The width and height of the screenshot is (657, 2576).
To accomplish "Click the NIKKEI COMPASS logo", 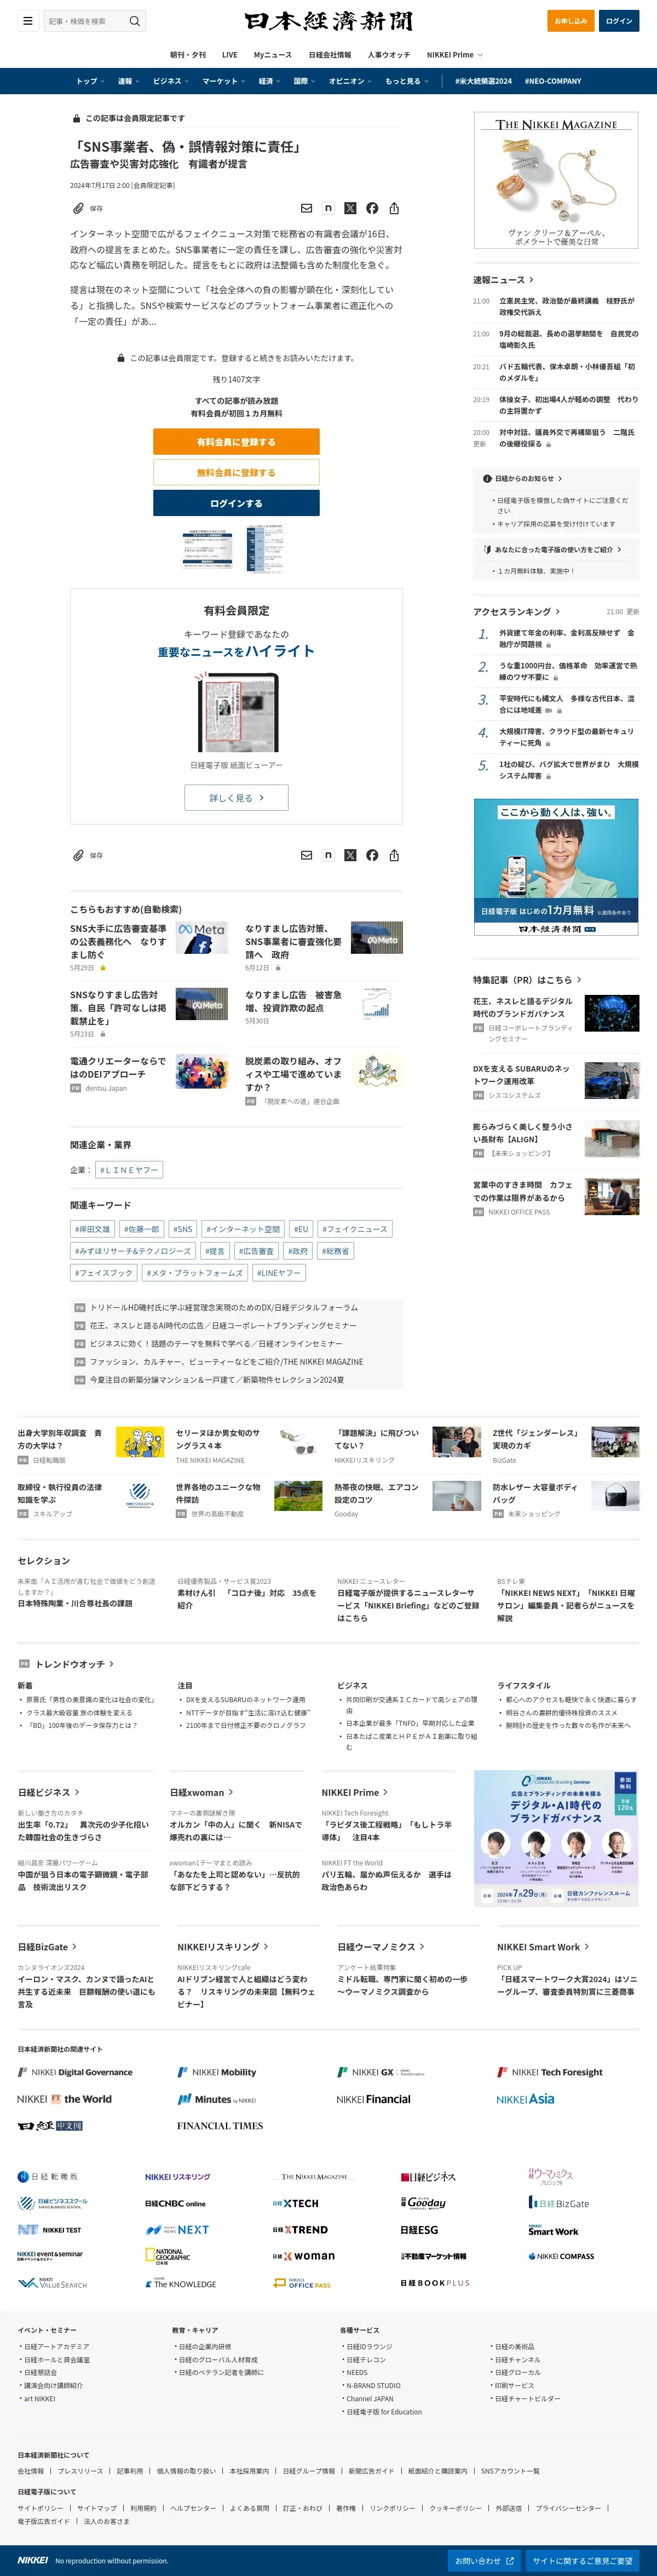I will [x=561, y=2257].
